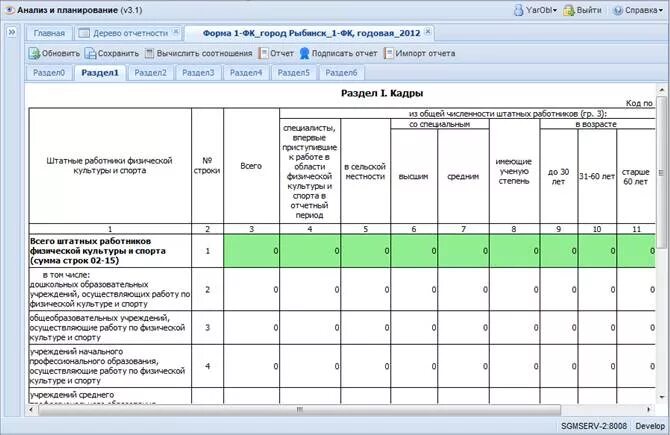Open the Раздел4 section tab
The image size is (670, 435).
click(x=246, y=73)
